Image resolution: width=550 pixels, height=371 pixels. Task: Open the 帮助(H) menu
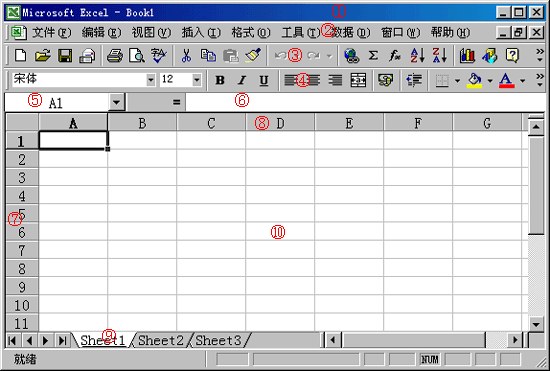450,33
